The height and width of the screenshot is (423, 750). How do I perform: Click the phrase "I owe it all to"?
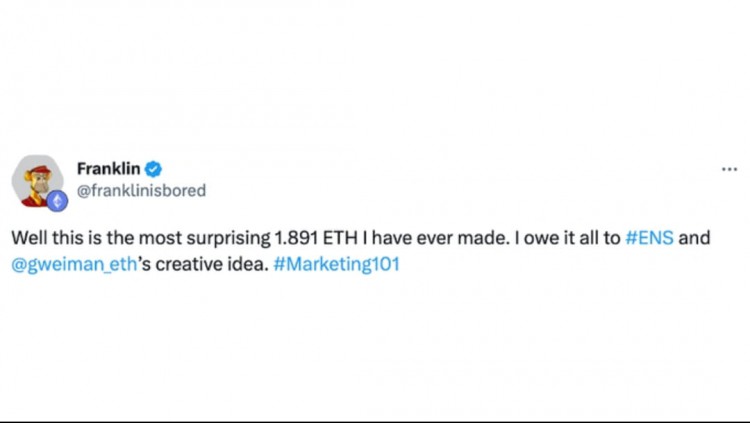(x=567, y=238)
